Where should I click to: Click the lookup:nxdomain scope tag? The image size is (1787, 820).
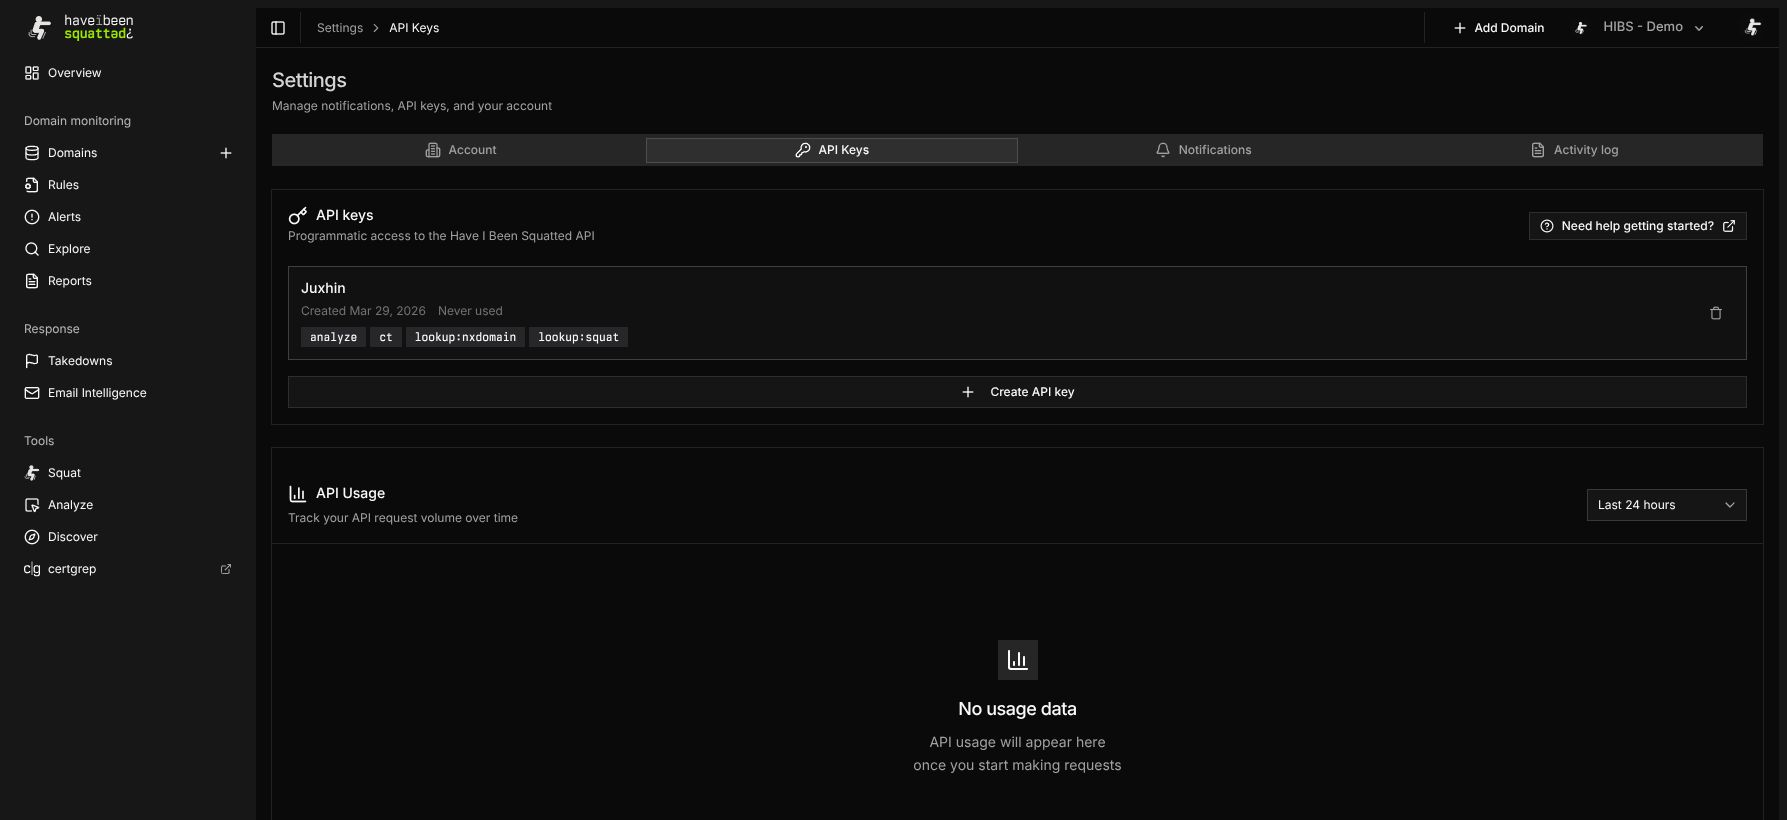click(465, 337)
